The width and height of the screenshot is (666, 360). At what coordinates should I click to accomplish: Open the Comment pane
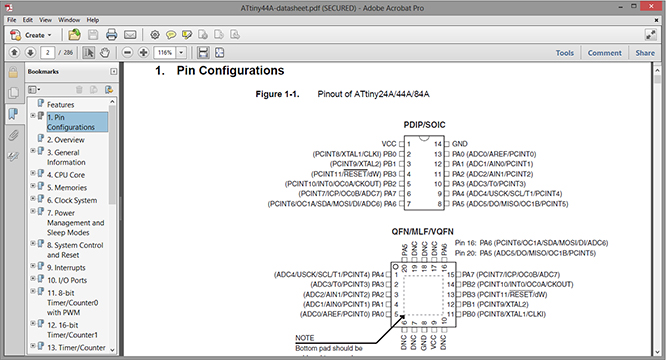[x=604, y=53]
